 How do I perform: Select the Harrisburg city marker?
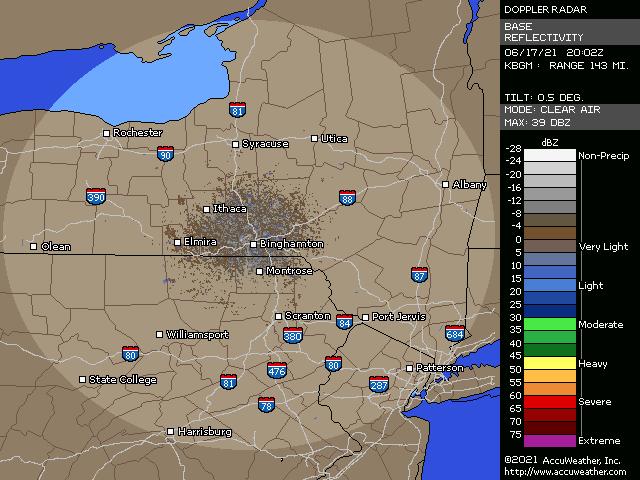tap(171, 432)
